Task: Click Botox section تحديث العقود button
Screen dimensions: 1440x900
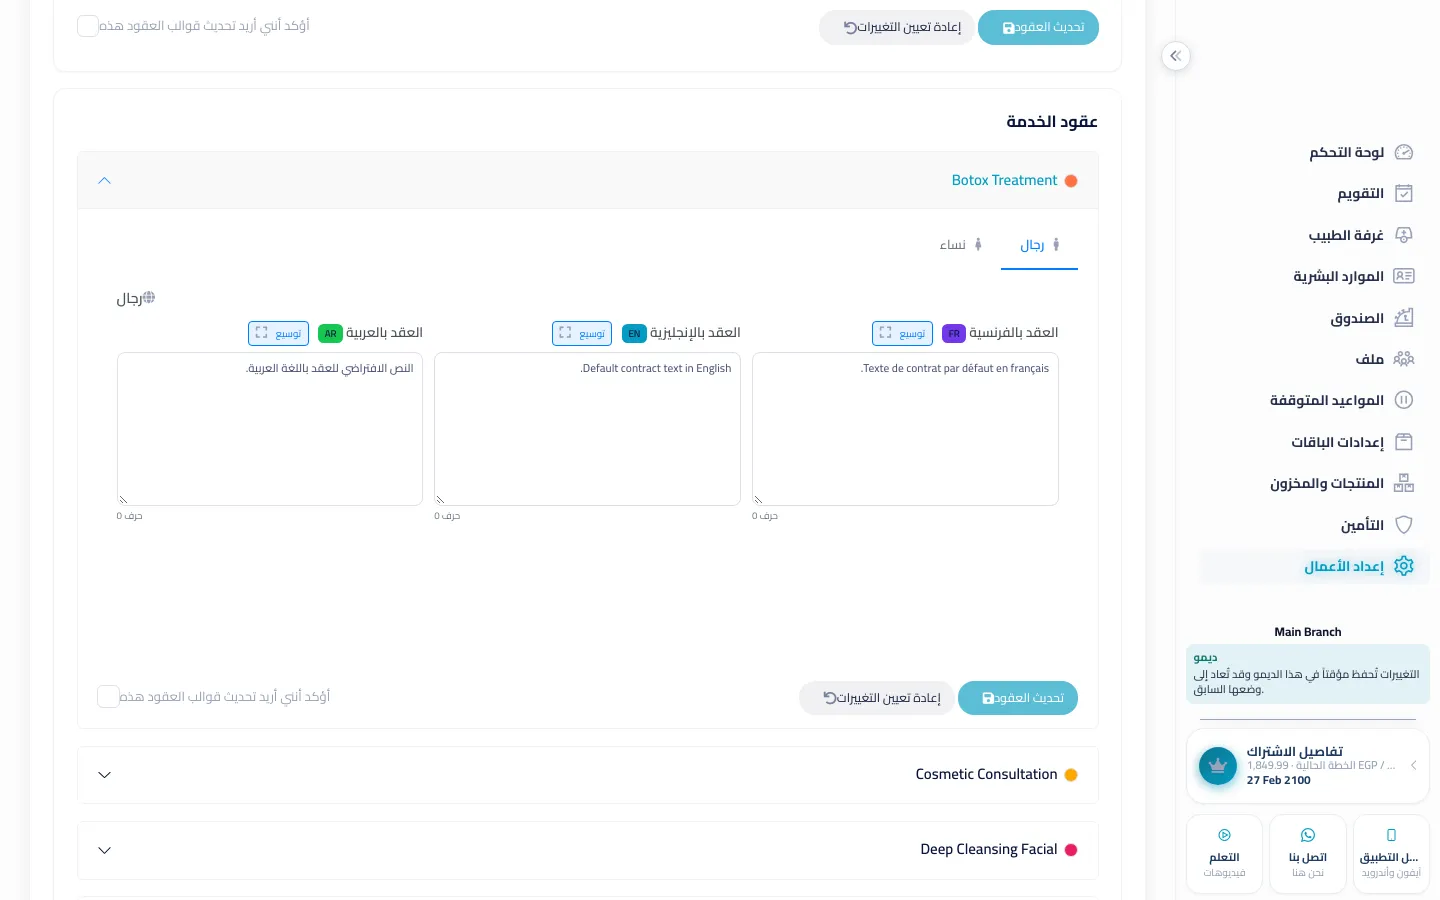Action: click(1018, 698)
